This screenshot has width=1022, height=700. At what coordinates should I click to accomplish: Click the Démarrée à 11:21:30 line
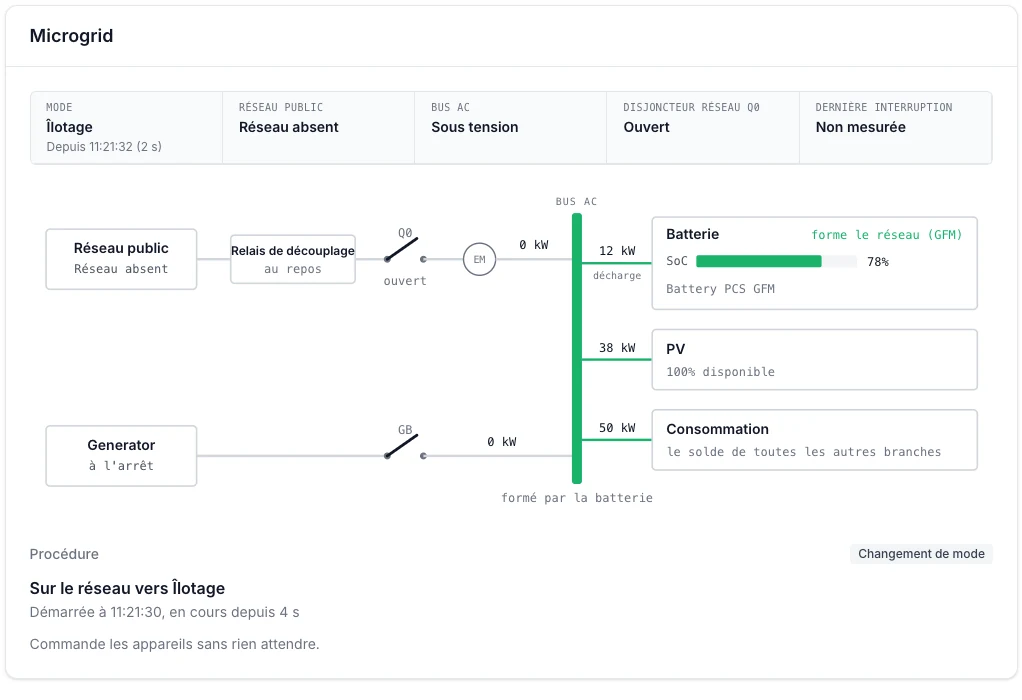pos(164,613)
